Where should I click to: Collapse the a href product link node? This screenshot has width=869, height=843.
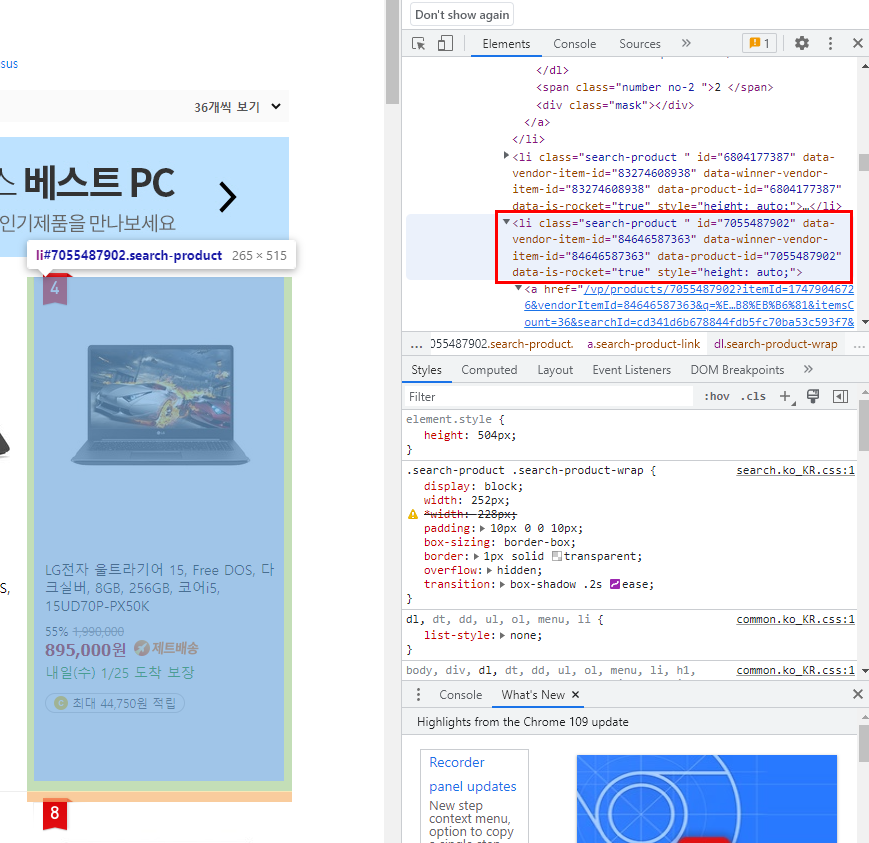(518, 288)
